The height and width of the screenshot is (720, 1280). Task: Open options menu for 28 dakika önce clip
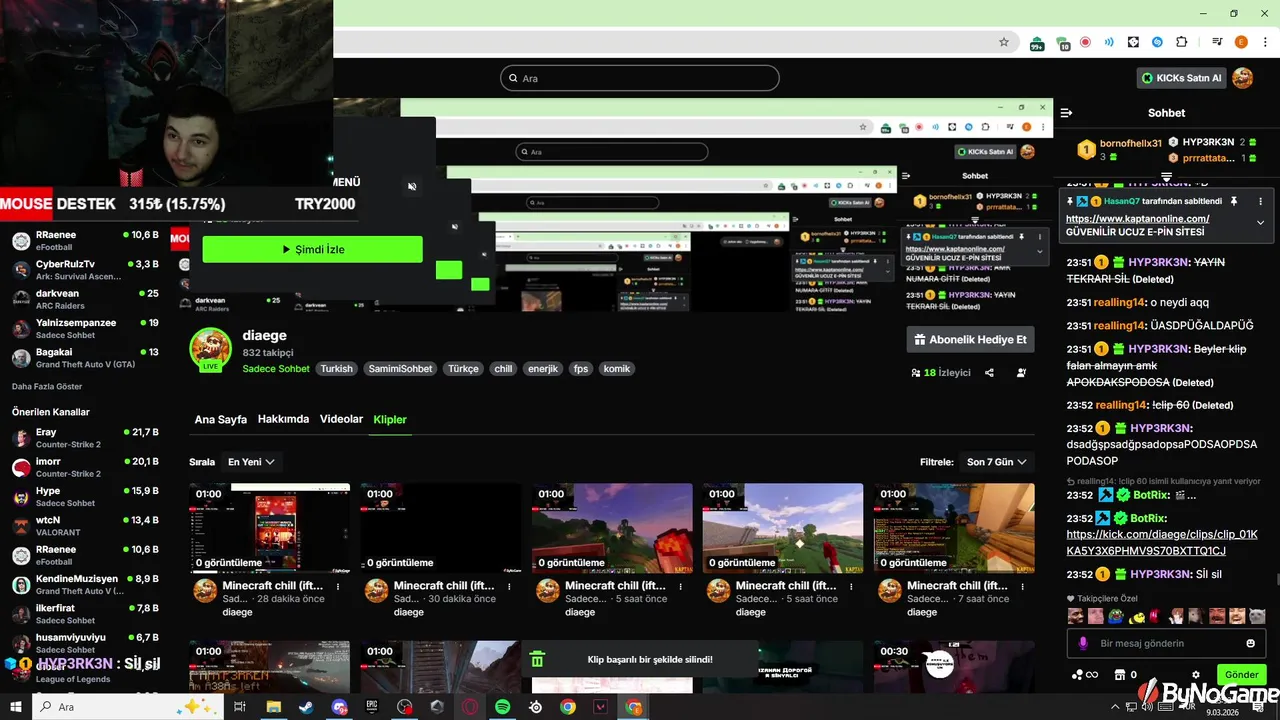pyautogui.click(x=338, y=587)
